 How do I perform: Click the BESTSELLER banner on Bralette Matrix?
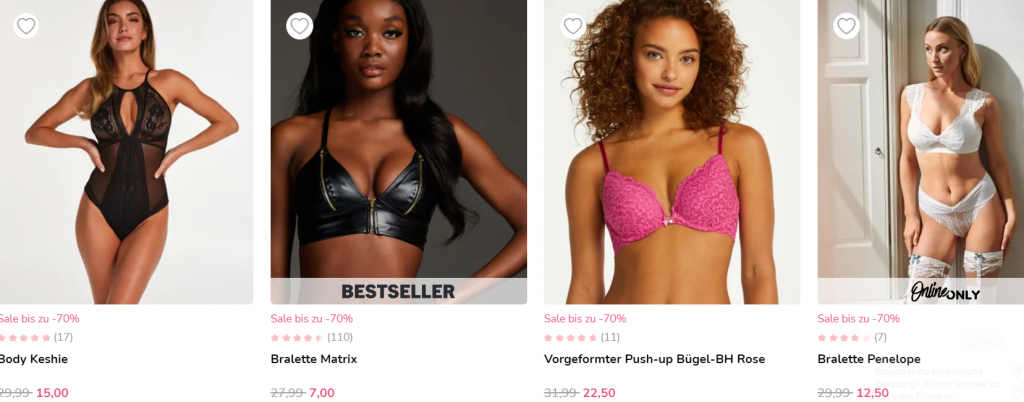point(398,291)
